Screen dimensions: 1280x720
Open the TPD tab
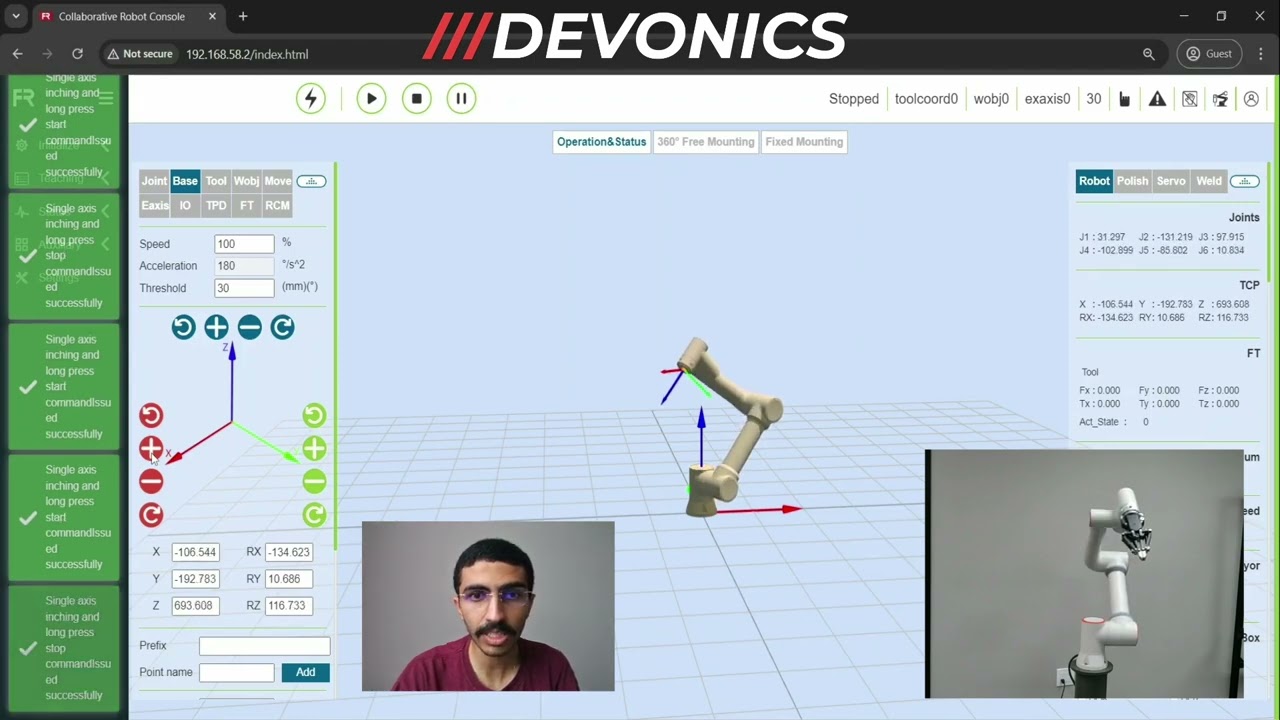point(216,205)
